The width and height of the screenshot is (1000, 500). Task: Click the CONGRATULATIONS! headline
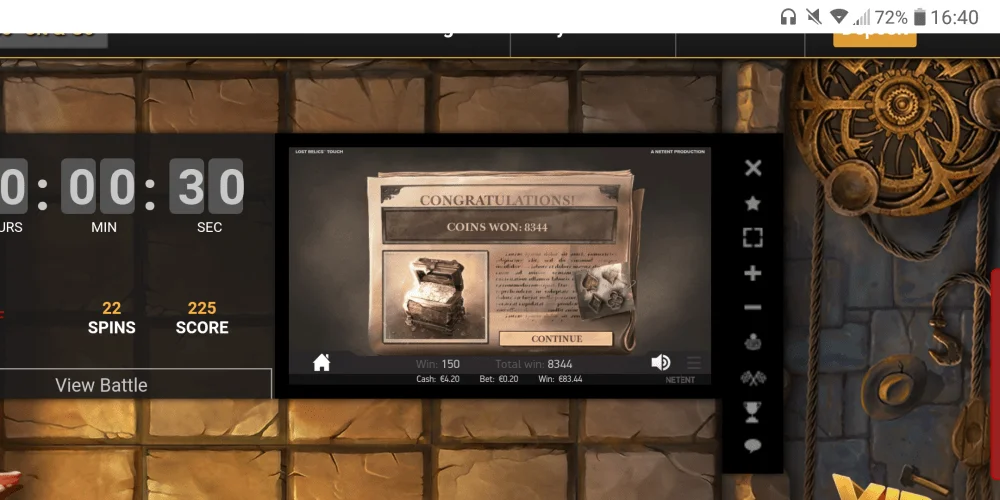coord(497,200)
